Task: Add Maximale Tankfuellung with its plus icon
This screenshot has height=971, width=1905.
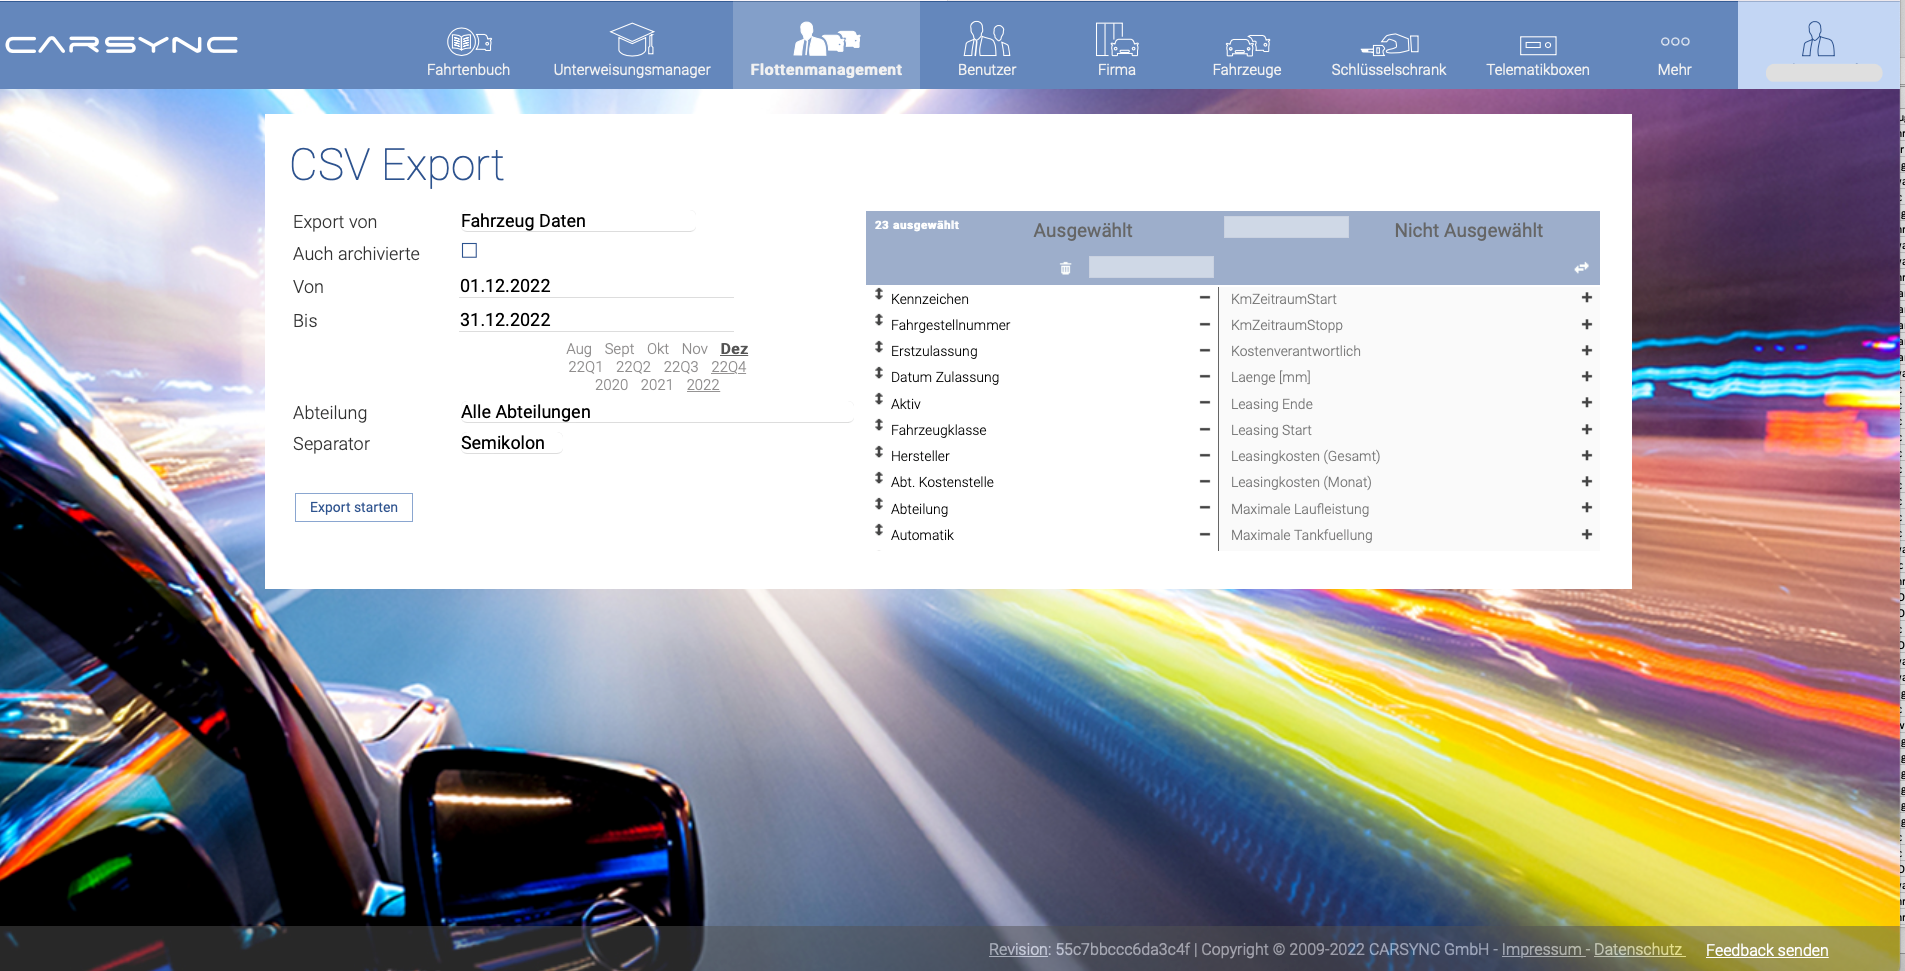Action: (1587, 534)
